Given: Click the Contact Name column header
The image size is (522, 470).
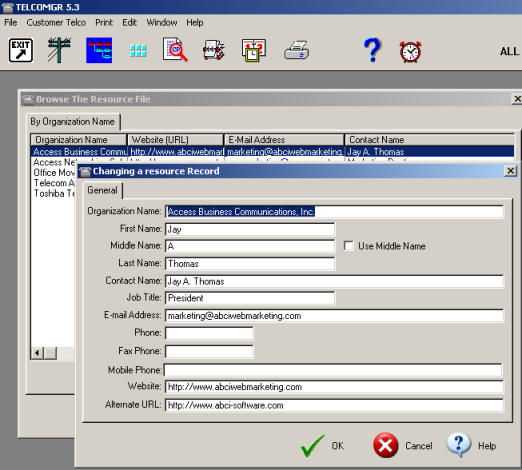Looking at the screenshot, I should pos(430,140).
